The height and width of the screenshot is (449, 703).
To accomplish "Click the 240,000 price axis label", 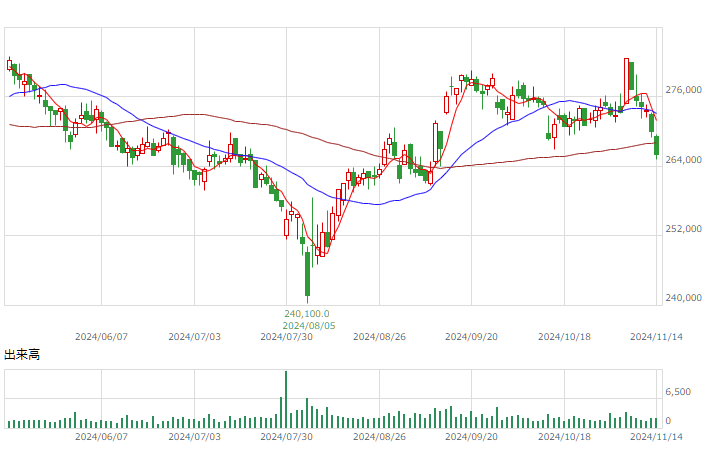I will (x=683, y=298).
